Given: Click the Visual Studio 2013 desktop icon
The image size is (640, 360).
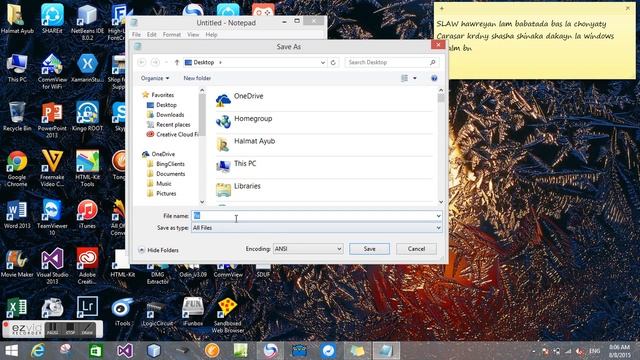Looking at the screenshot, I should point(52,266).
